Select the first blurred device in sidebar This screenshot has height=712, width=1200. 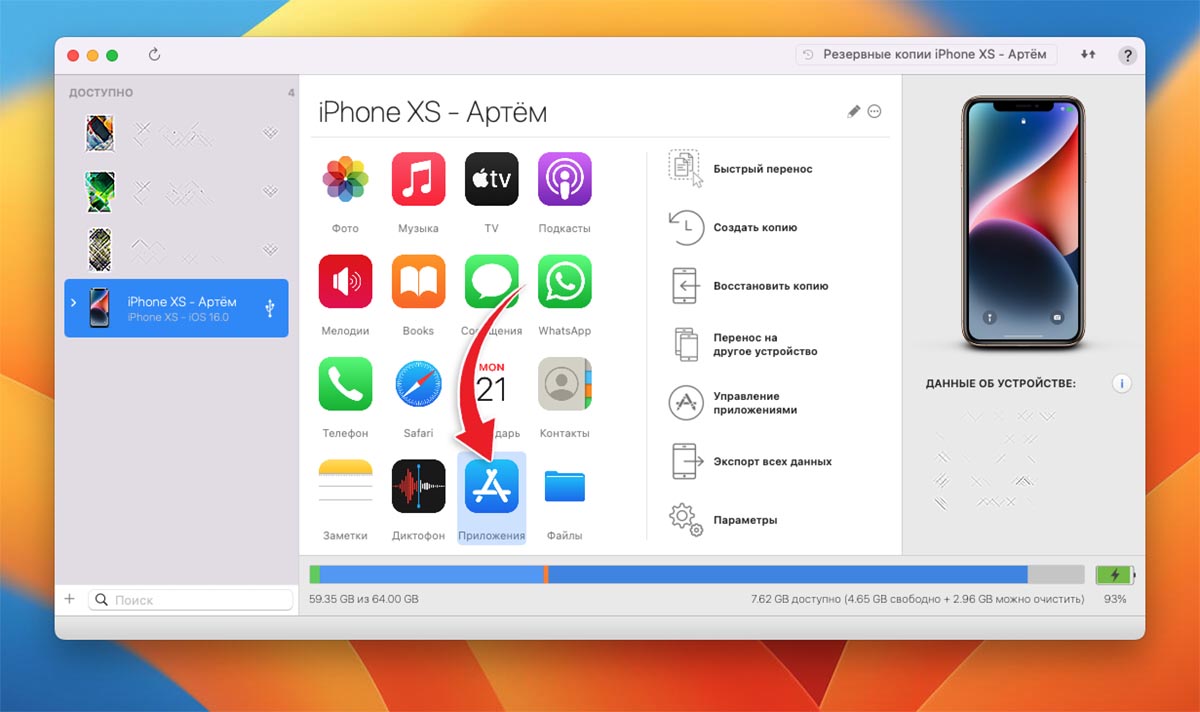[176, 133]
